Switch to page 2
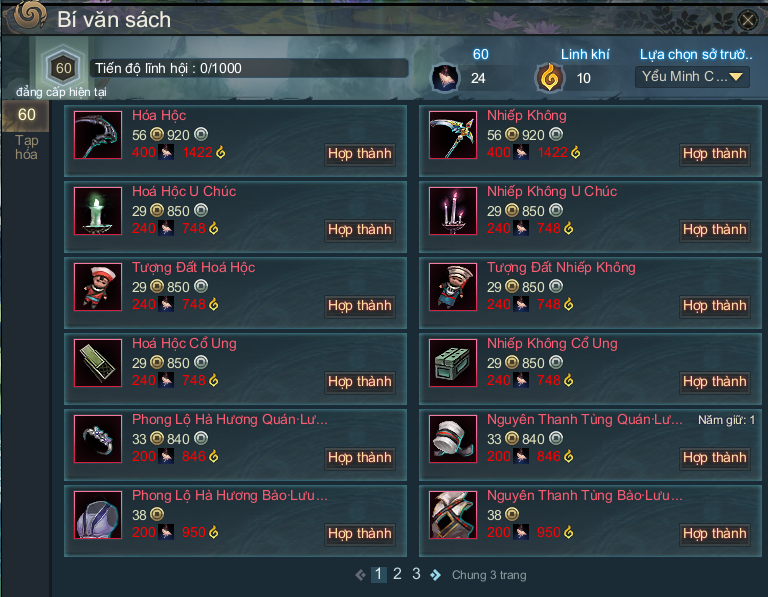 pos(397,574)
